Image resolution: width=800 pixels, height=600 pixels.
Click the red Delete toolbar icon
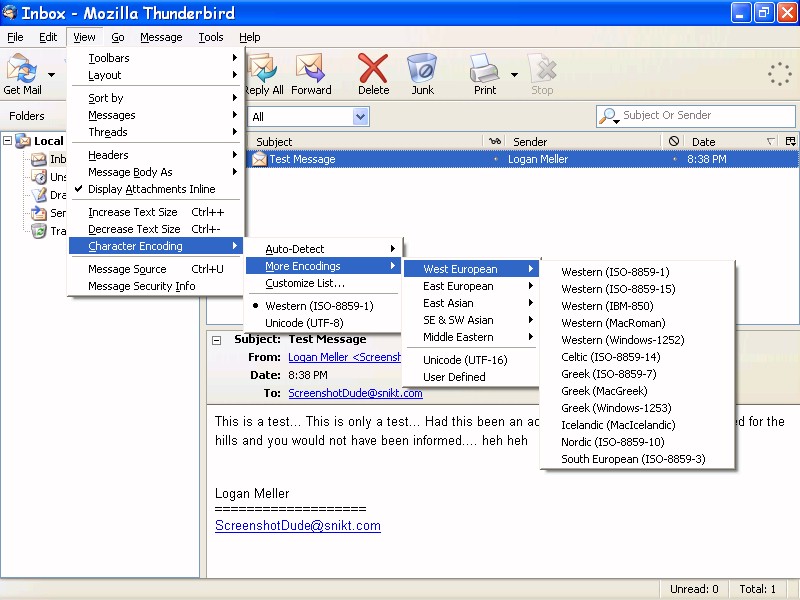click(x=373, y=68)
